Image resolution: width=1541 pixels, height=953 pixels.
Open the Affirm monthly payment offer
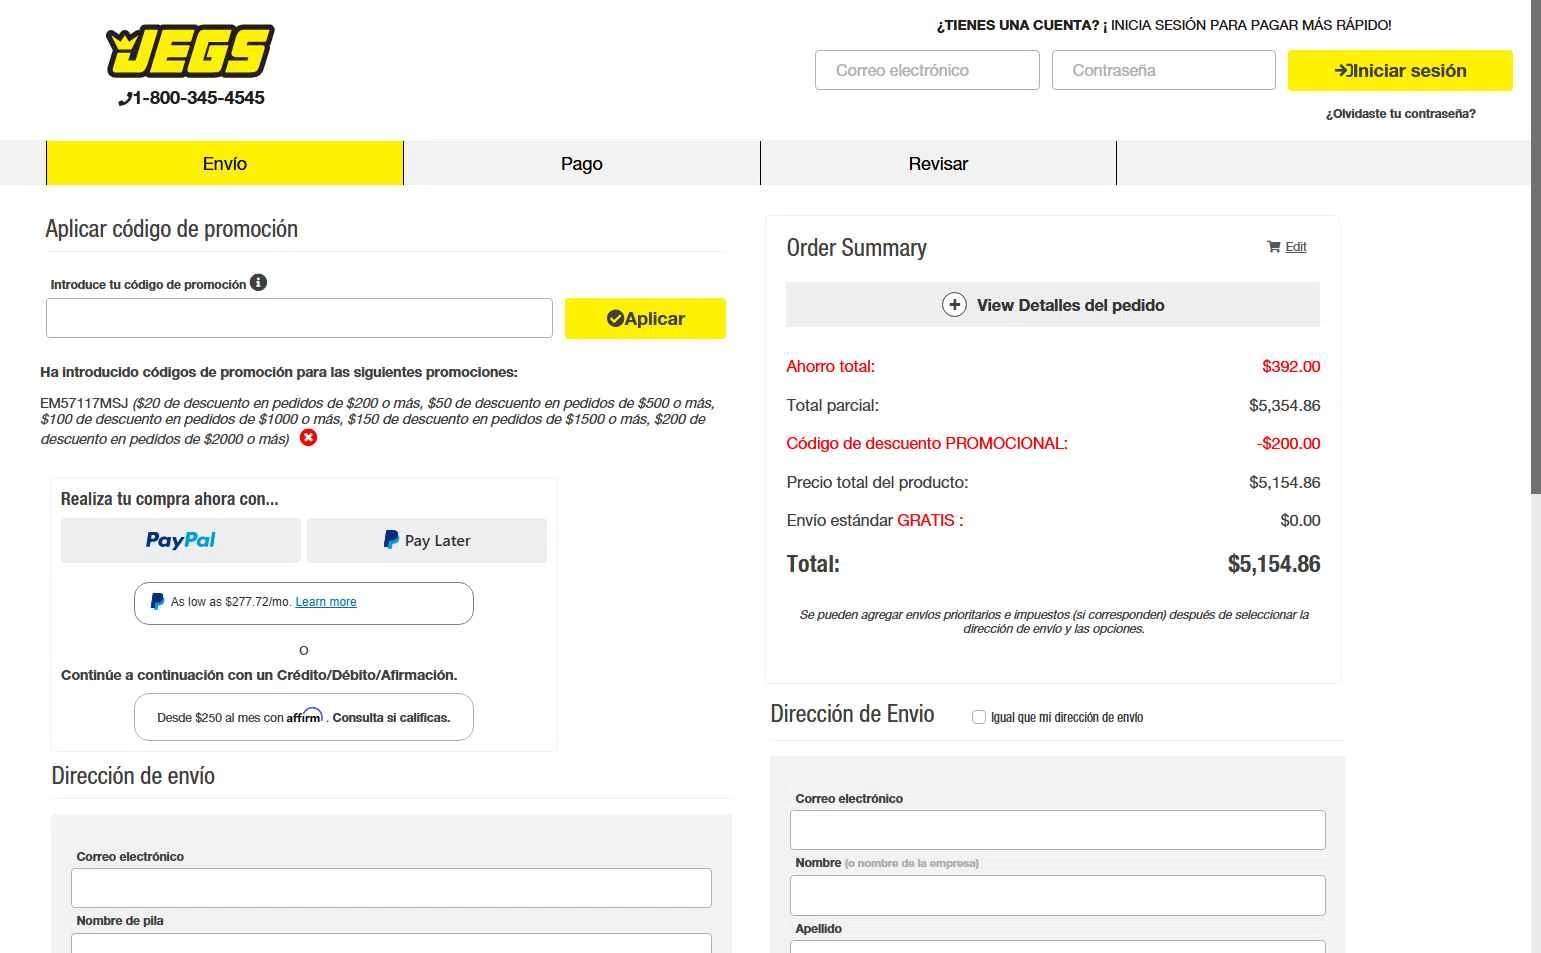[x=304, y=717]
